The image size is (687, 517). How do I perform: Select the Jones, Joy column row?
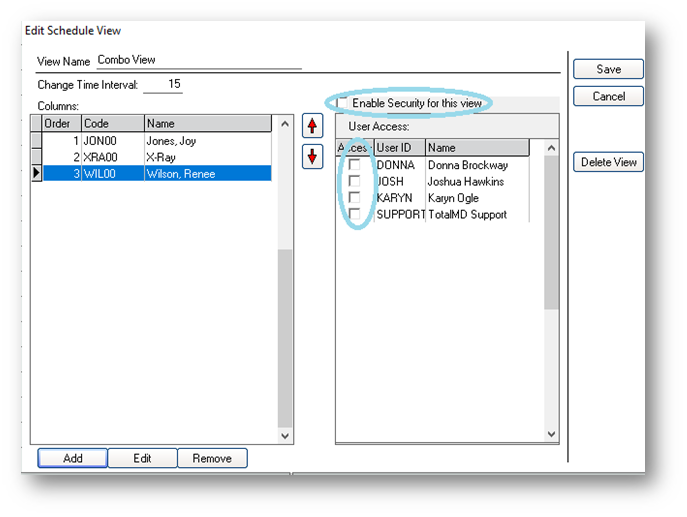[x=170, y=141]
